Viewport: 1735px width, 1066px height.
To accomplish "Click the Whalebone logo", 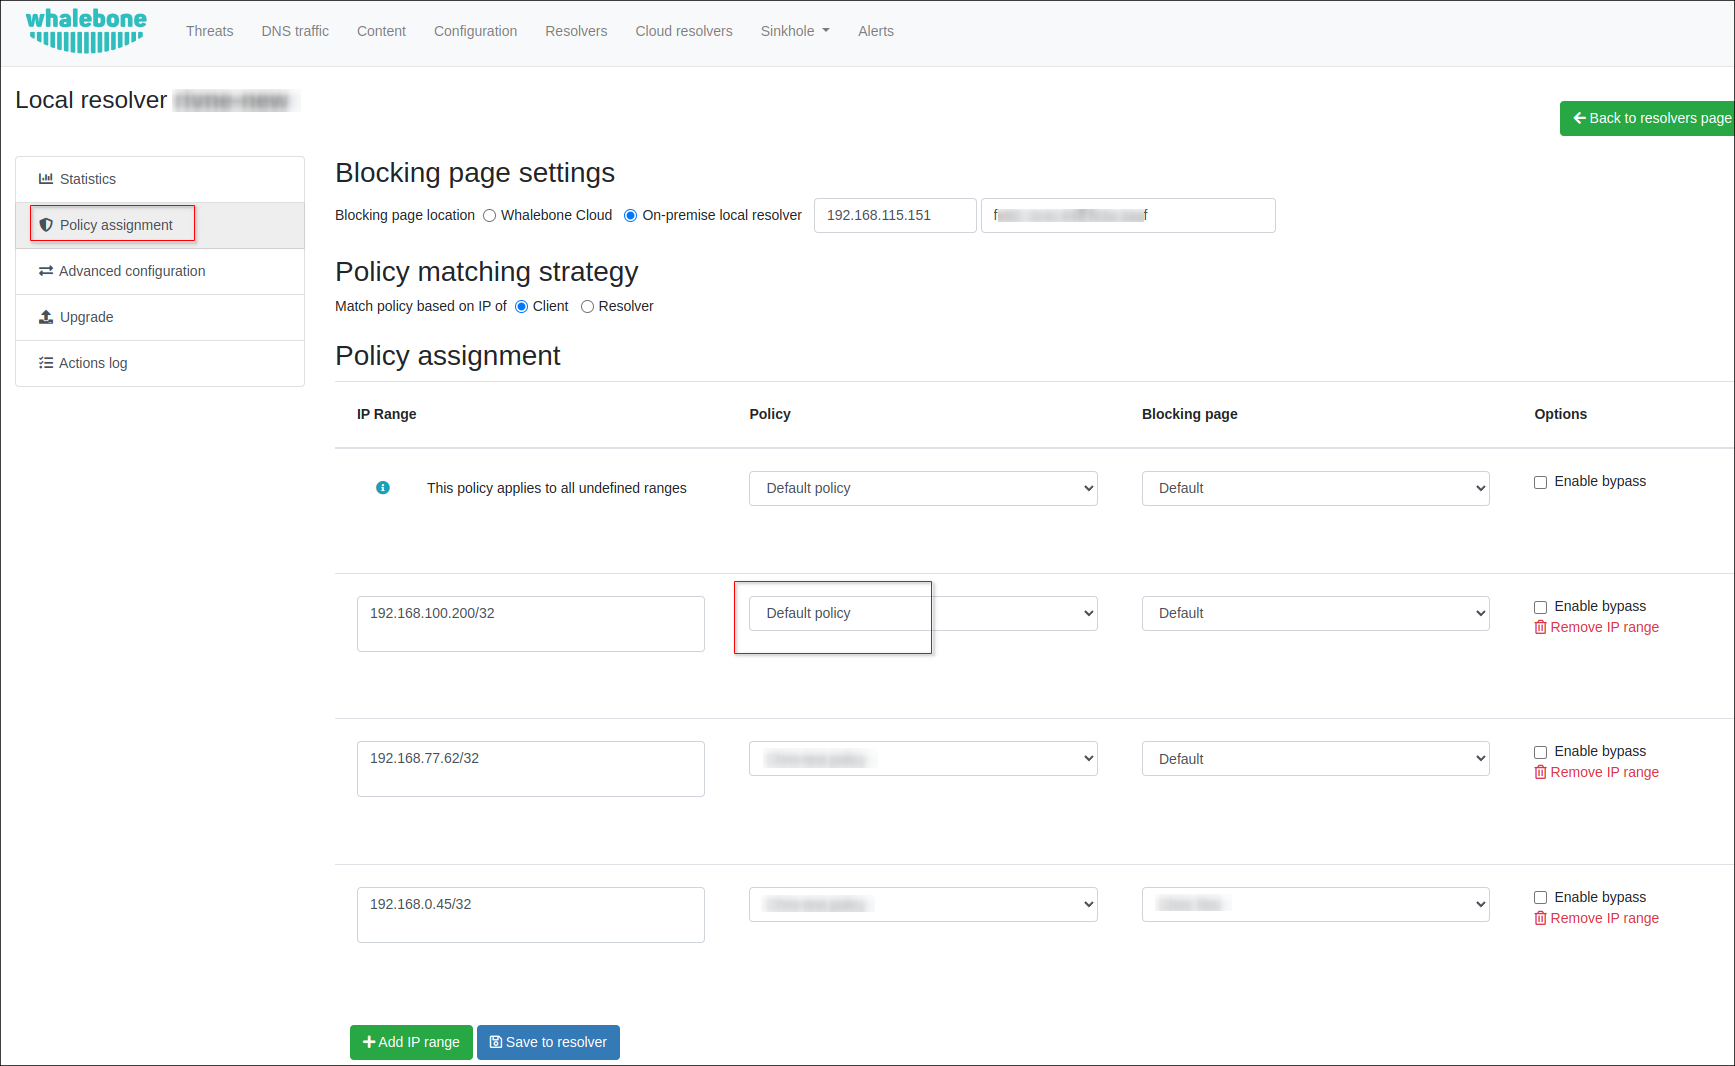I will (86, 31).
